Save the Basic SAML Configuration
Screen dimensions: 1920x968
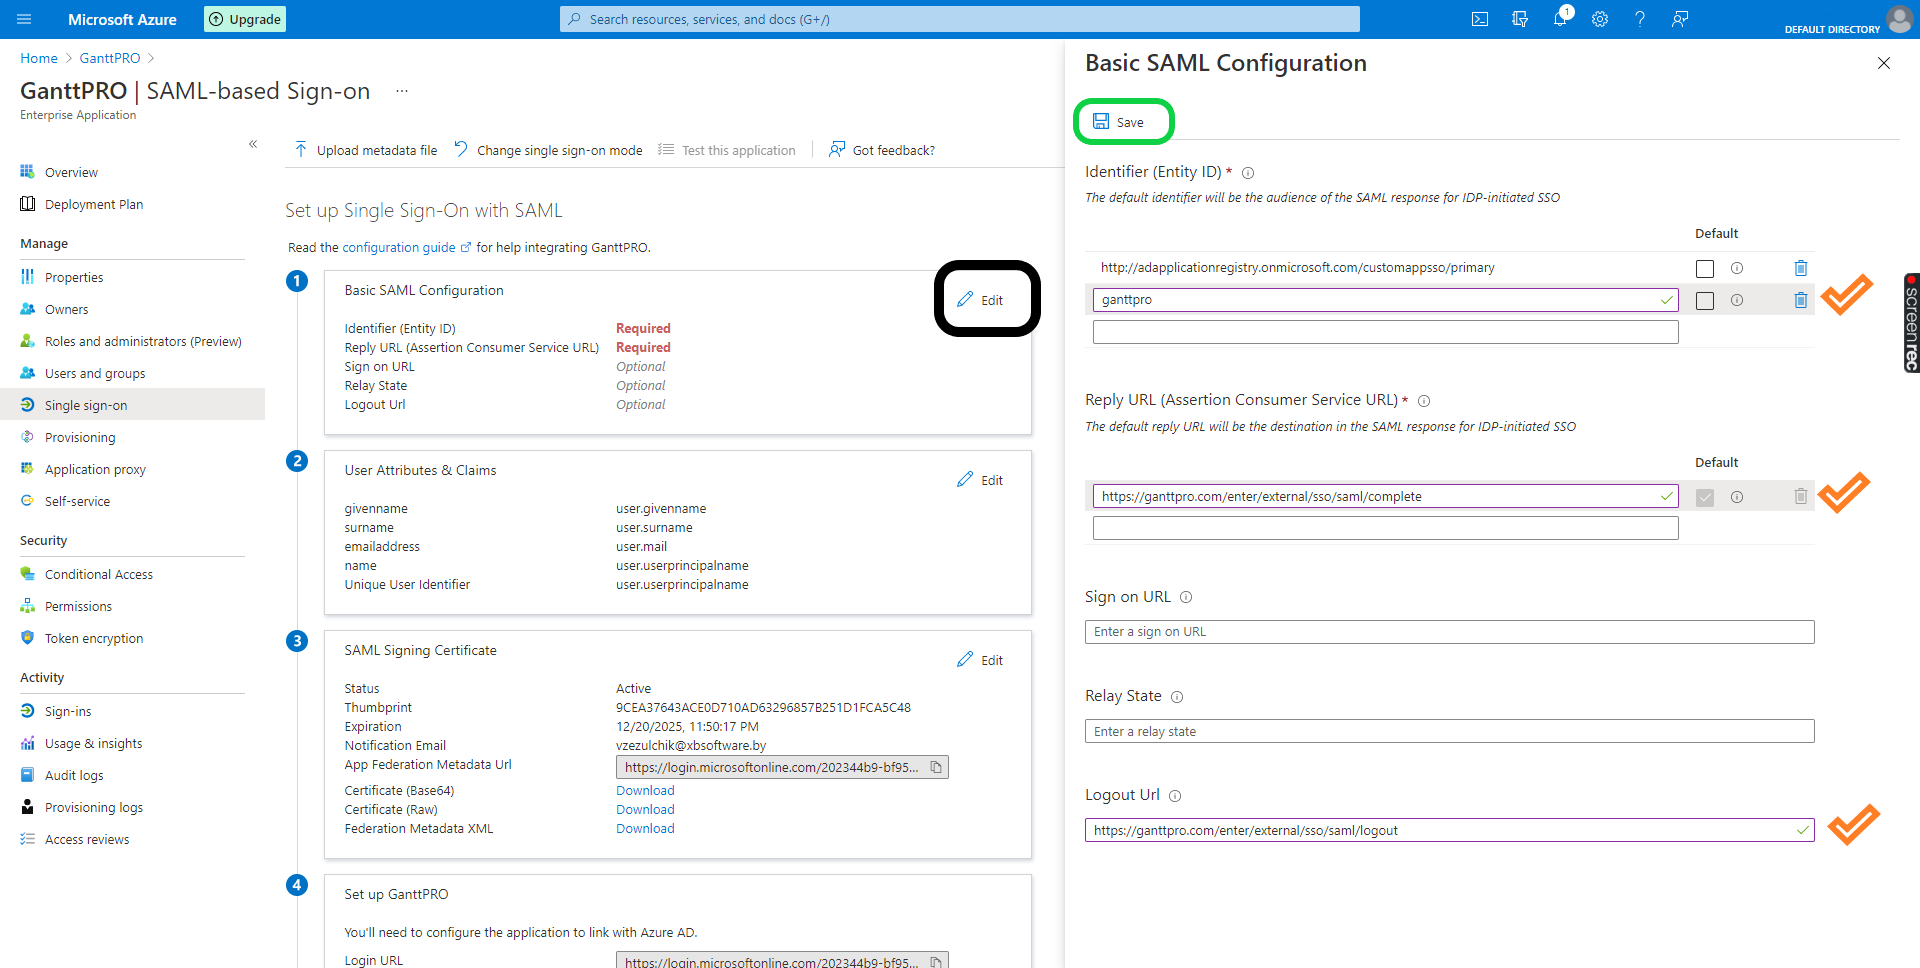tap(1119, 122)
